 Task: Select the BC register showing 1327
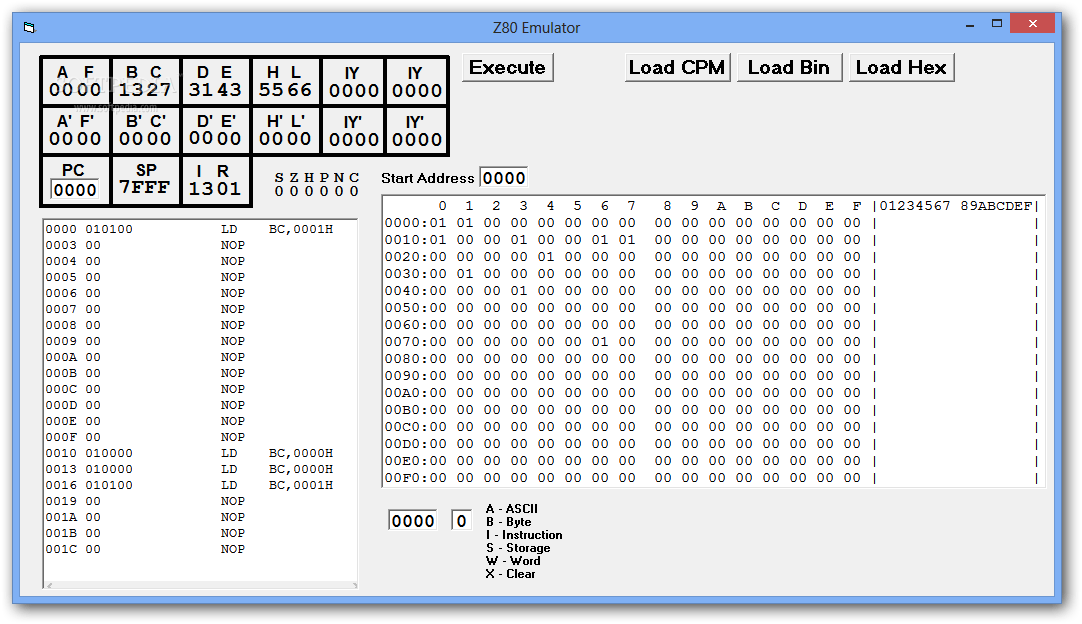(x=145, y=81)
